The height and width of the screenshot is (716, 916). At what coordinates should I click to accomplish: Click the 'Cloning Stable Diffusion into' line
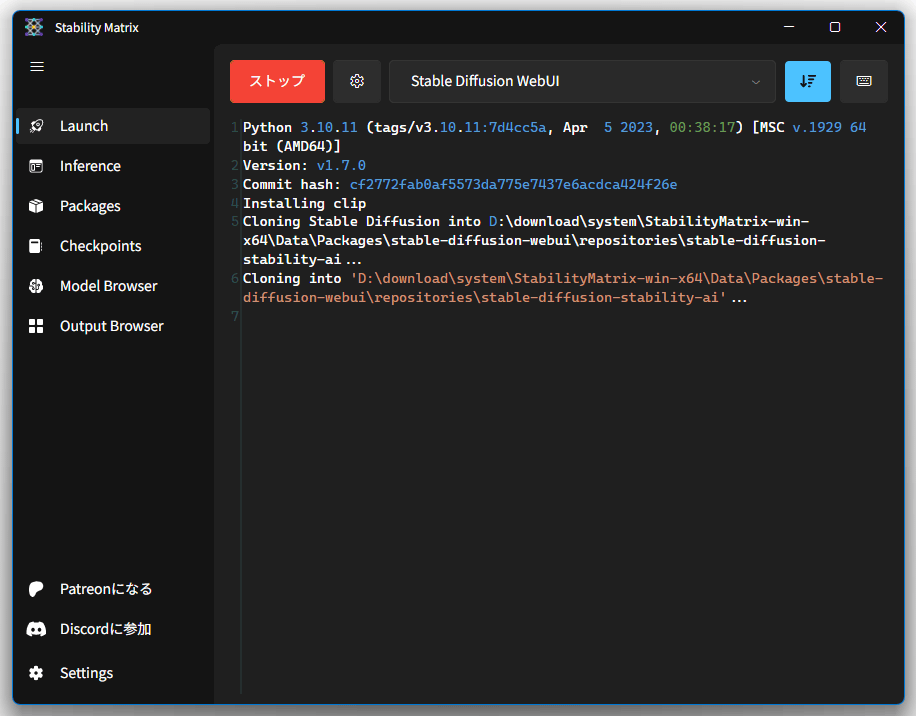(x=534, y=240)
